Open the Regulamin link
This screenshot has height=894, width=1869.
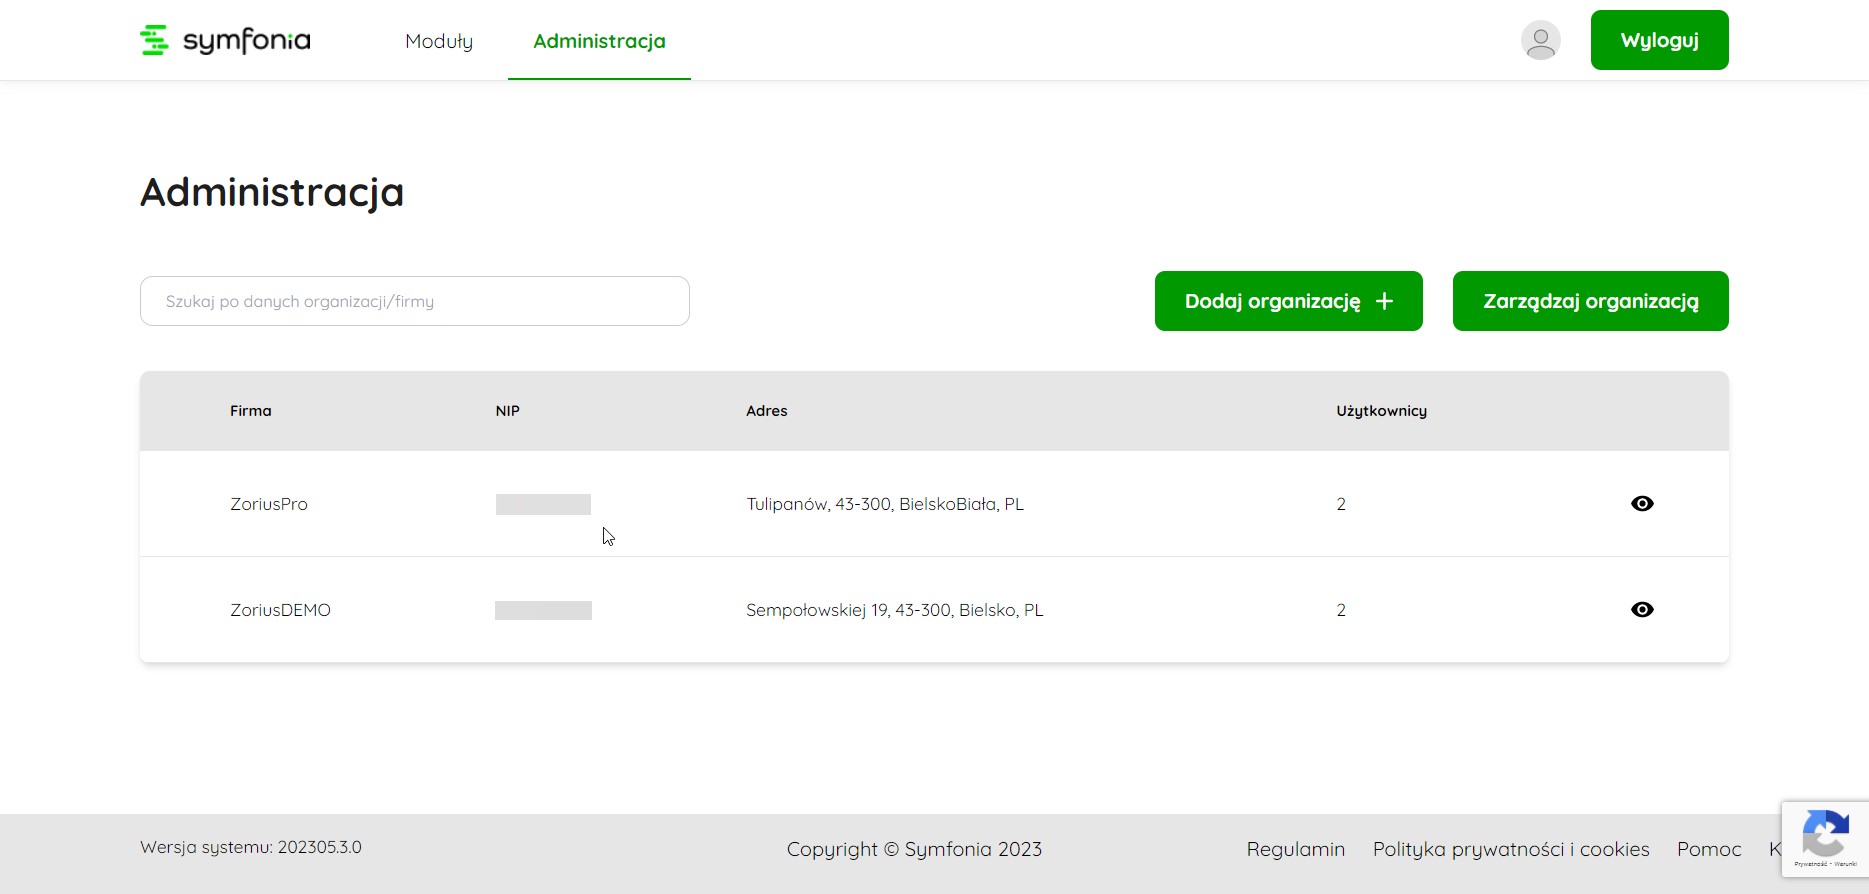pyautogui.click(x=1295, y=849)
